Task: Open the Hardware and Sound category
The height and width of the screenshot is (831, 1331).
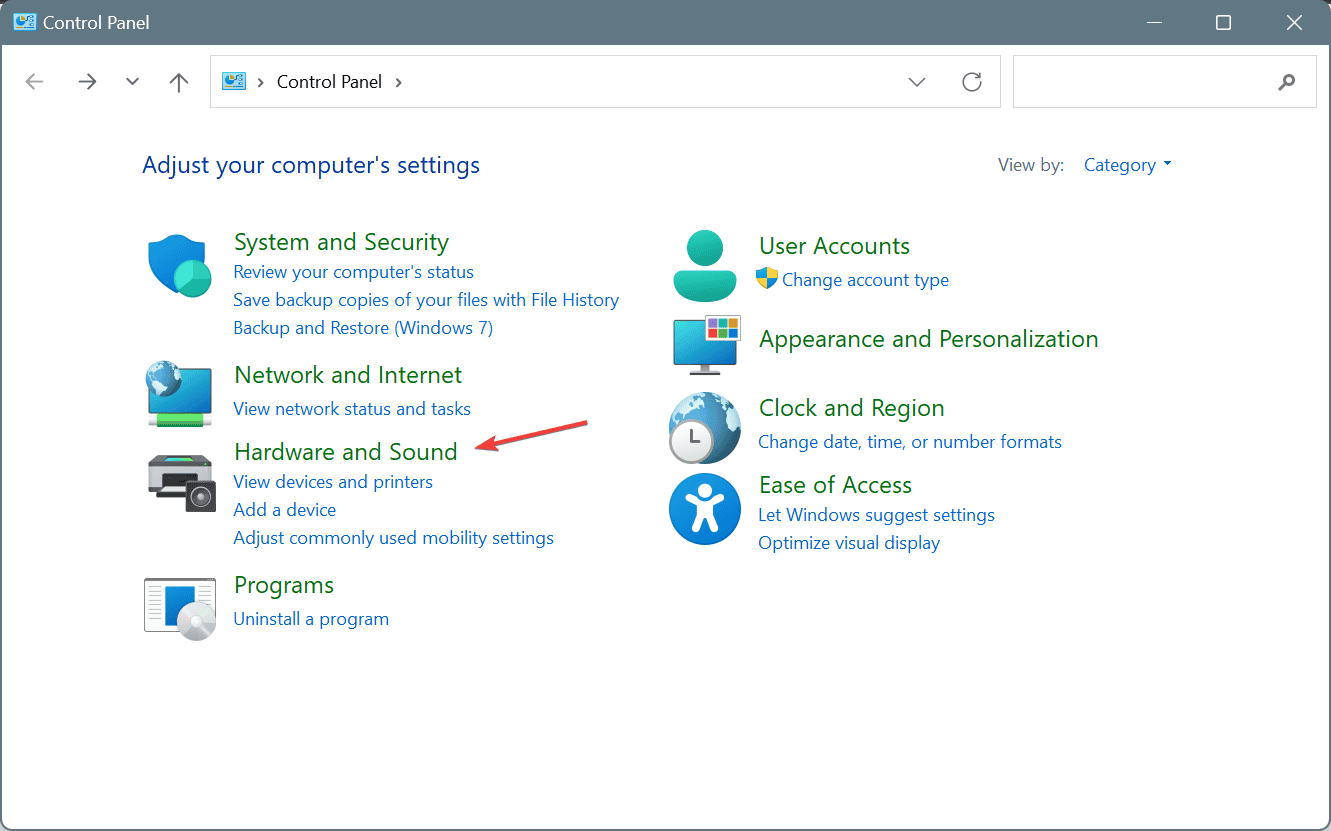Action: [346, 451]
